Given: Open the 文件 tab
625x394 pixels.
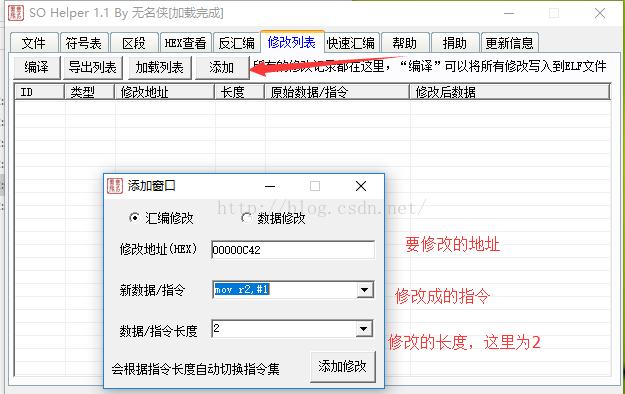Looking at the screenshot, I should point(34,43).
